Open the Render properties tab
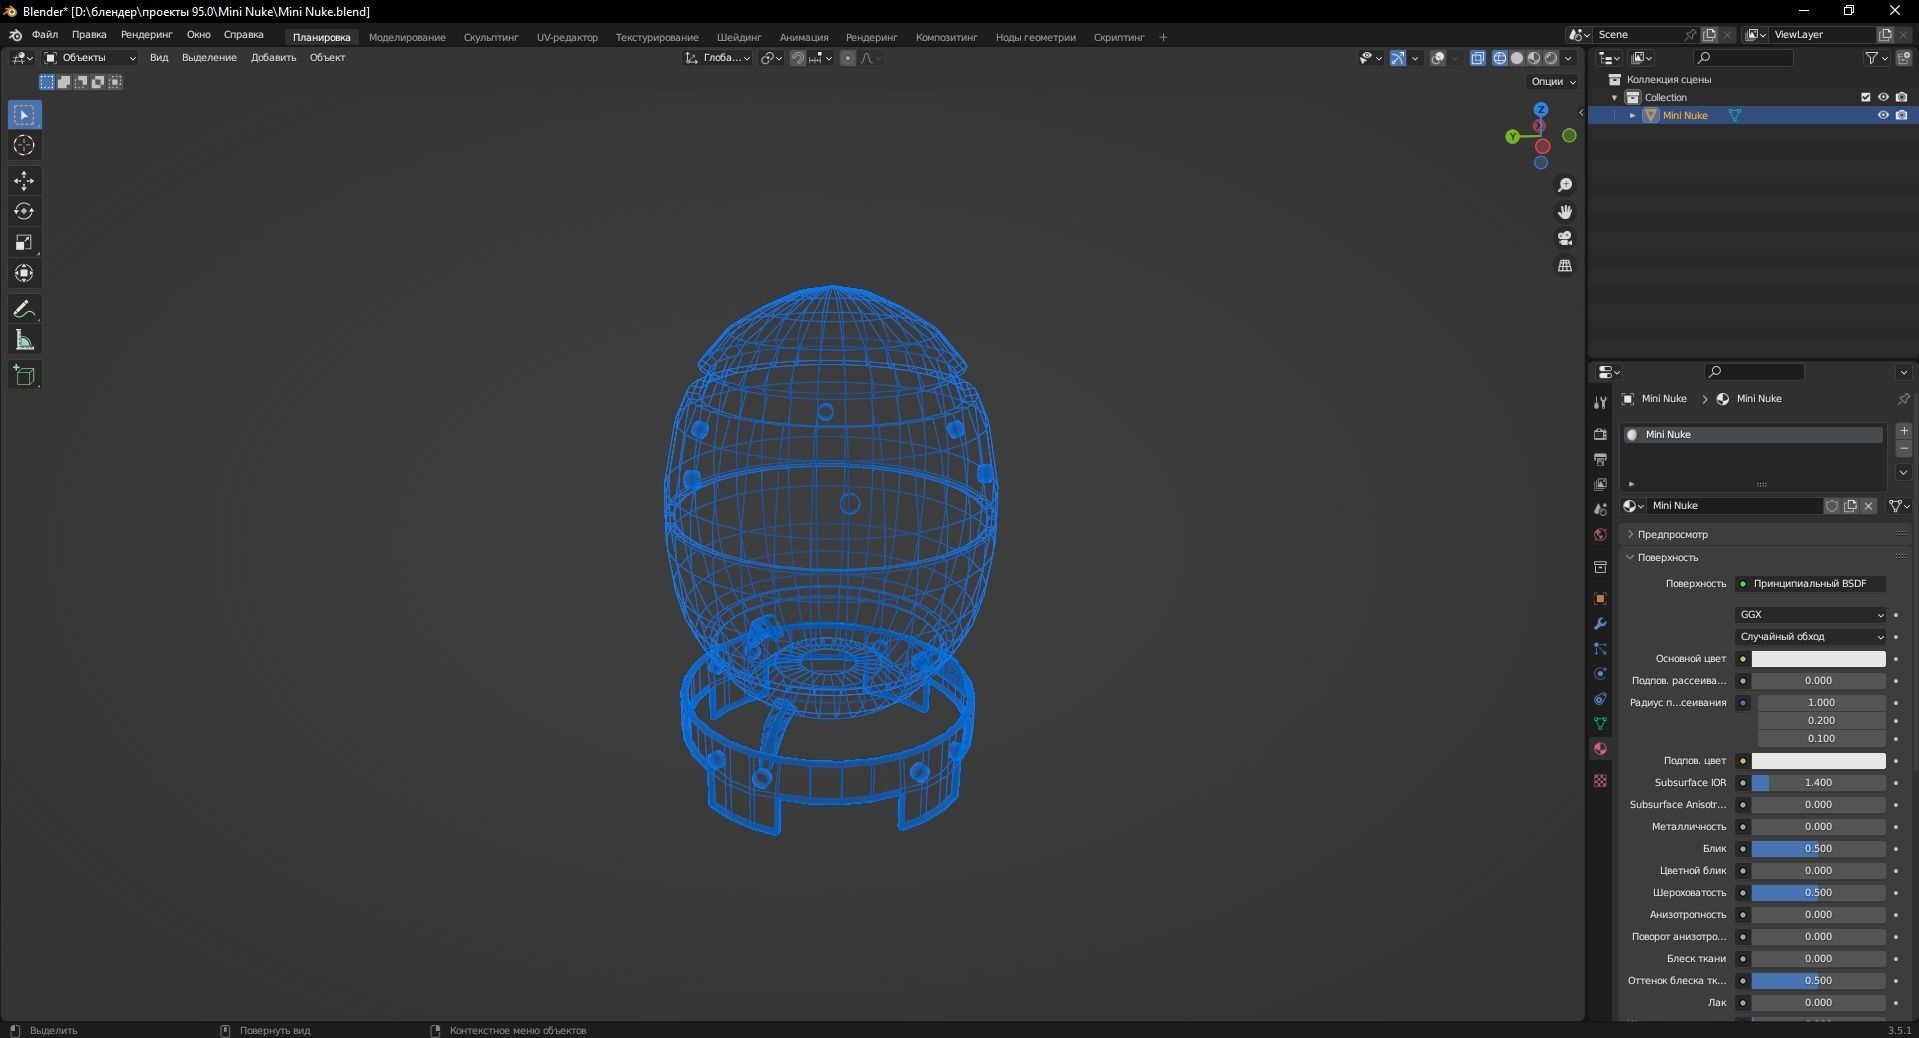1919x1038 pixels. click(1600, 434)
